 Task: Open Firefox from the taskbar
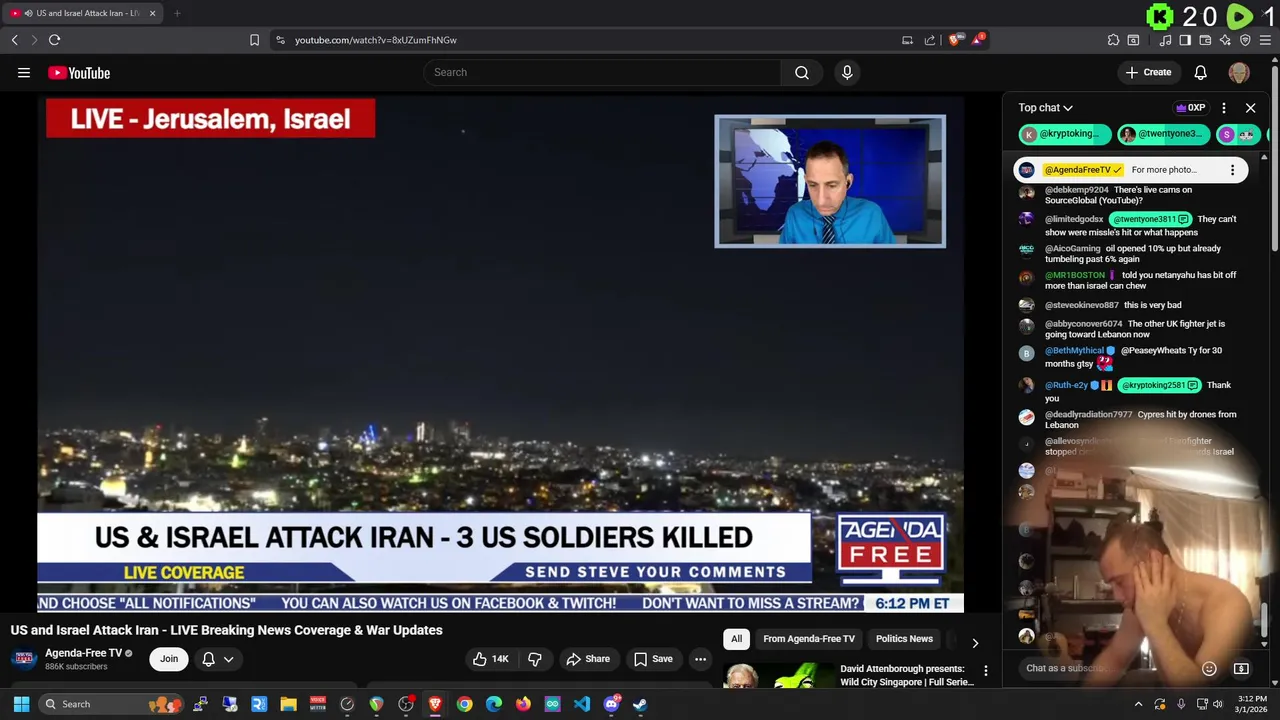tap(523, 704)
